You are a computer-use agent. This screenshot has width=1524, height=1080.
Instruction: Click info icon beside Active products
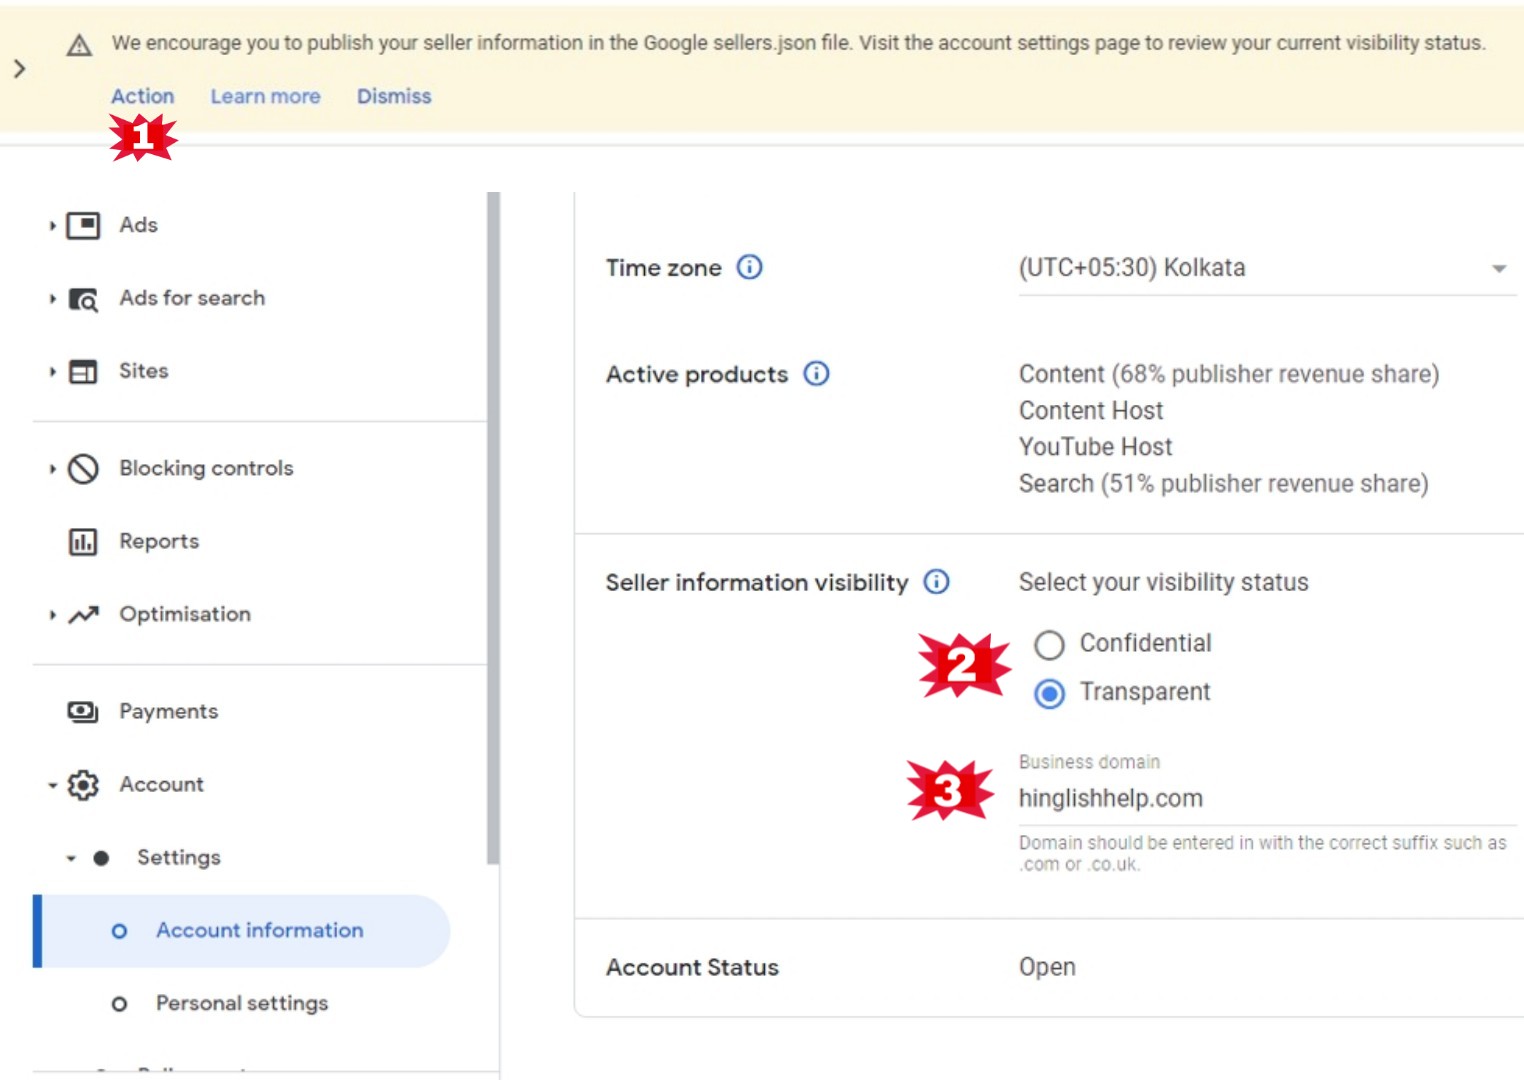[816, 374]
